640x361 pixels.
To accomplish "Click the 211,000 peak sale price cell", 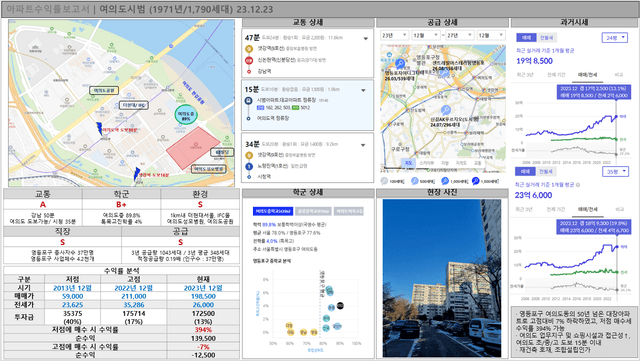I will 134,296.
